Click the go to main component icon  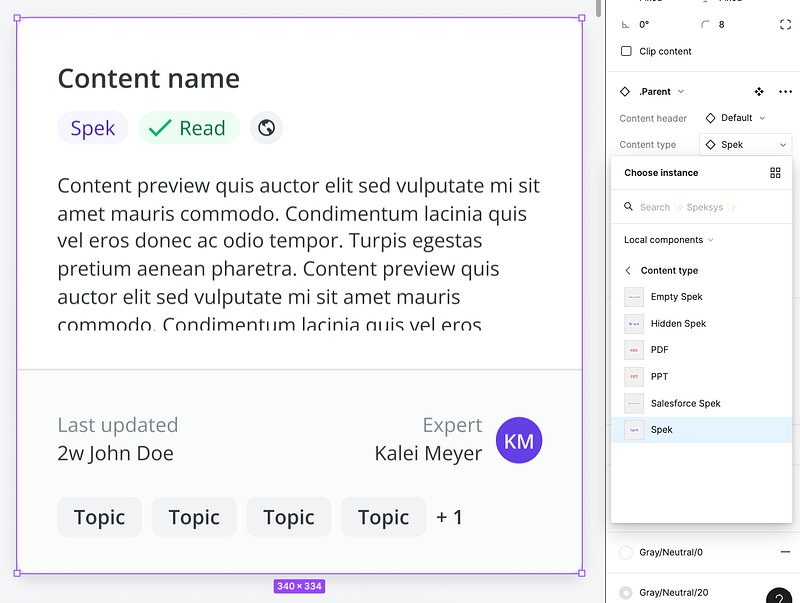pos(759,92)
